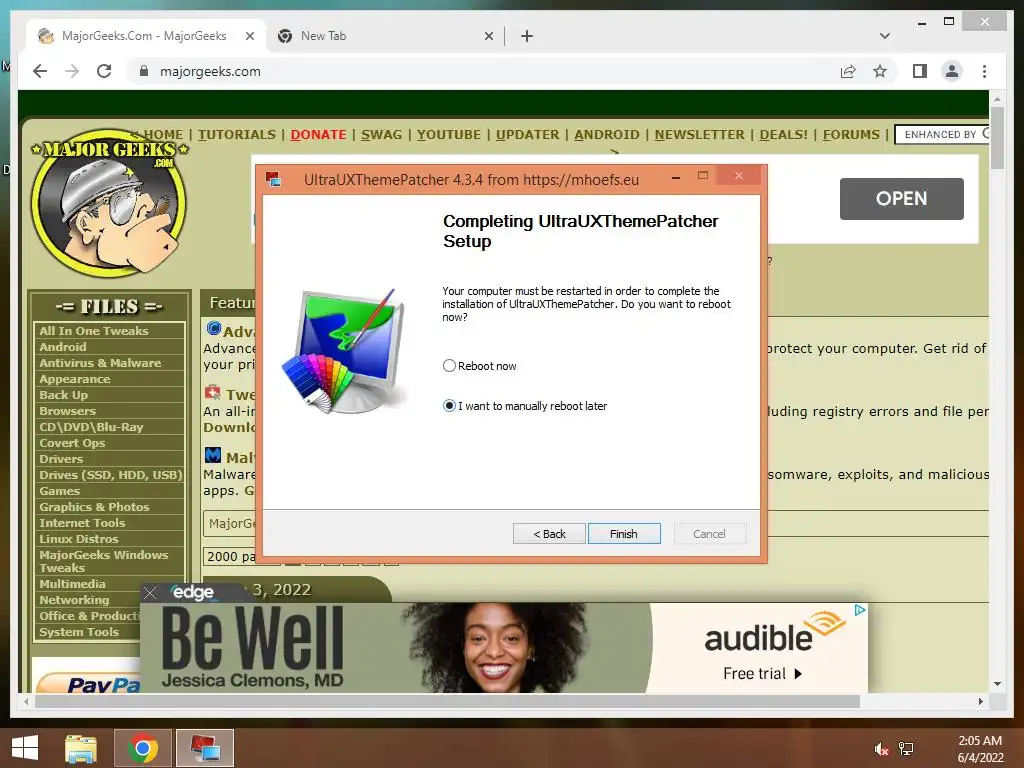Open the ANDROID menu link
The height and width of the screenshot is (768, 1024).
[607, 135]
